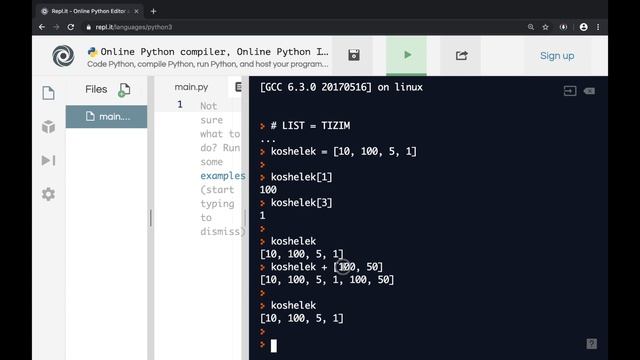Click the Files panel heading

pos(96,89)
